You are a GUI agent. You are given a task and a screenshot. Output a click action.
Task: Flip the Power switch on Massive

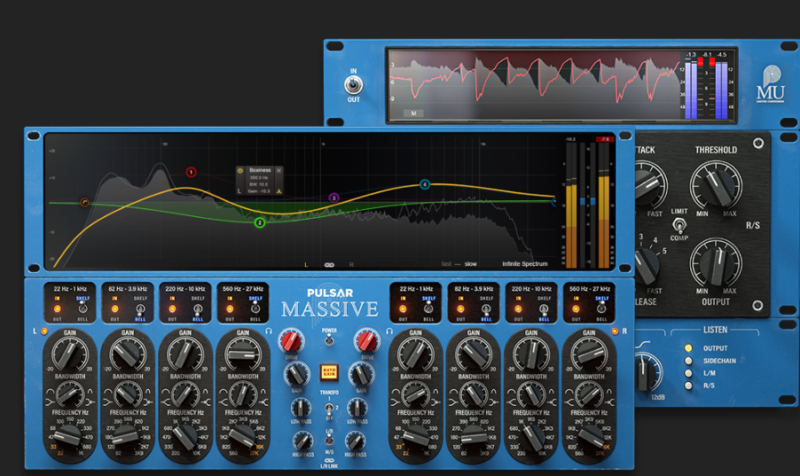(329, 339)
